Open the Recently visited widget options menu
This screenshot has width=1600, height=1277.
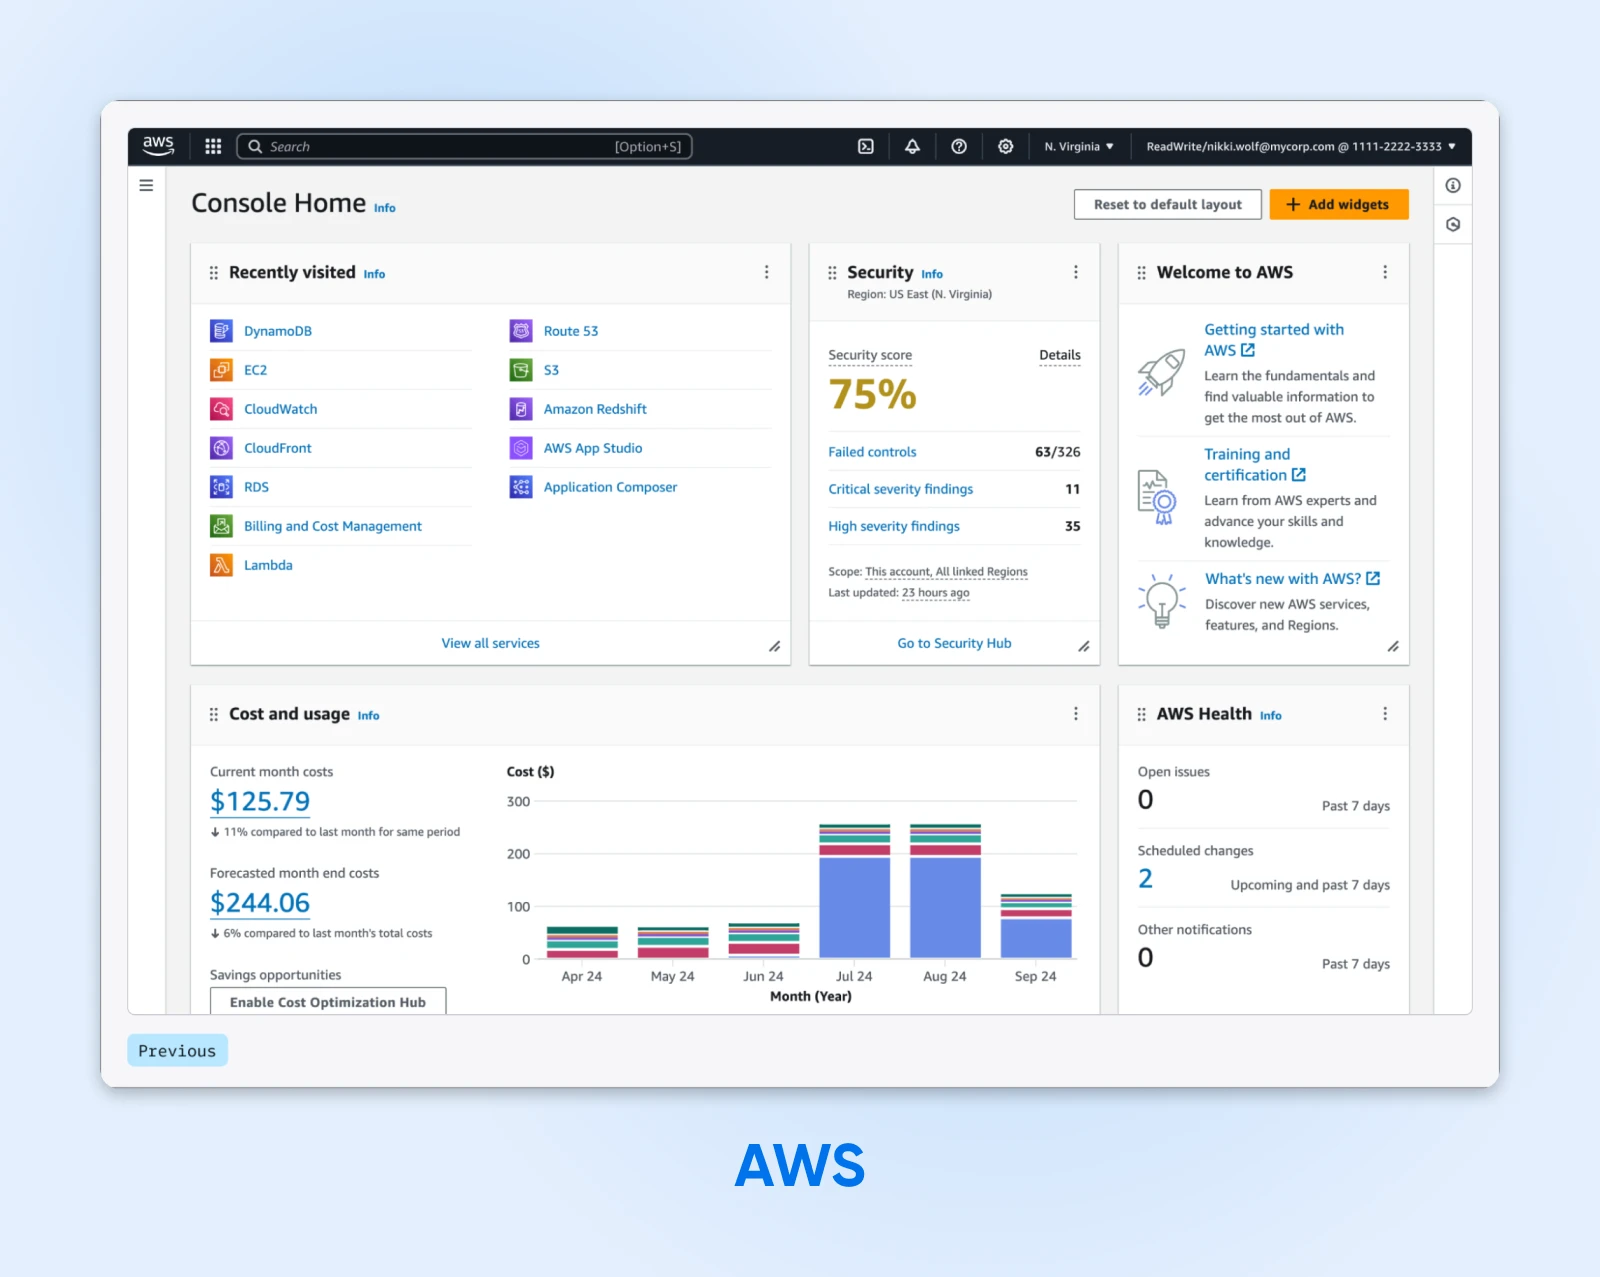[767, 272]
